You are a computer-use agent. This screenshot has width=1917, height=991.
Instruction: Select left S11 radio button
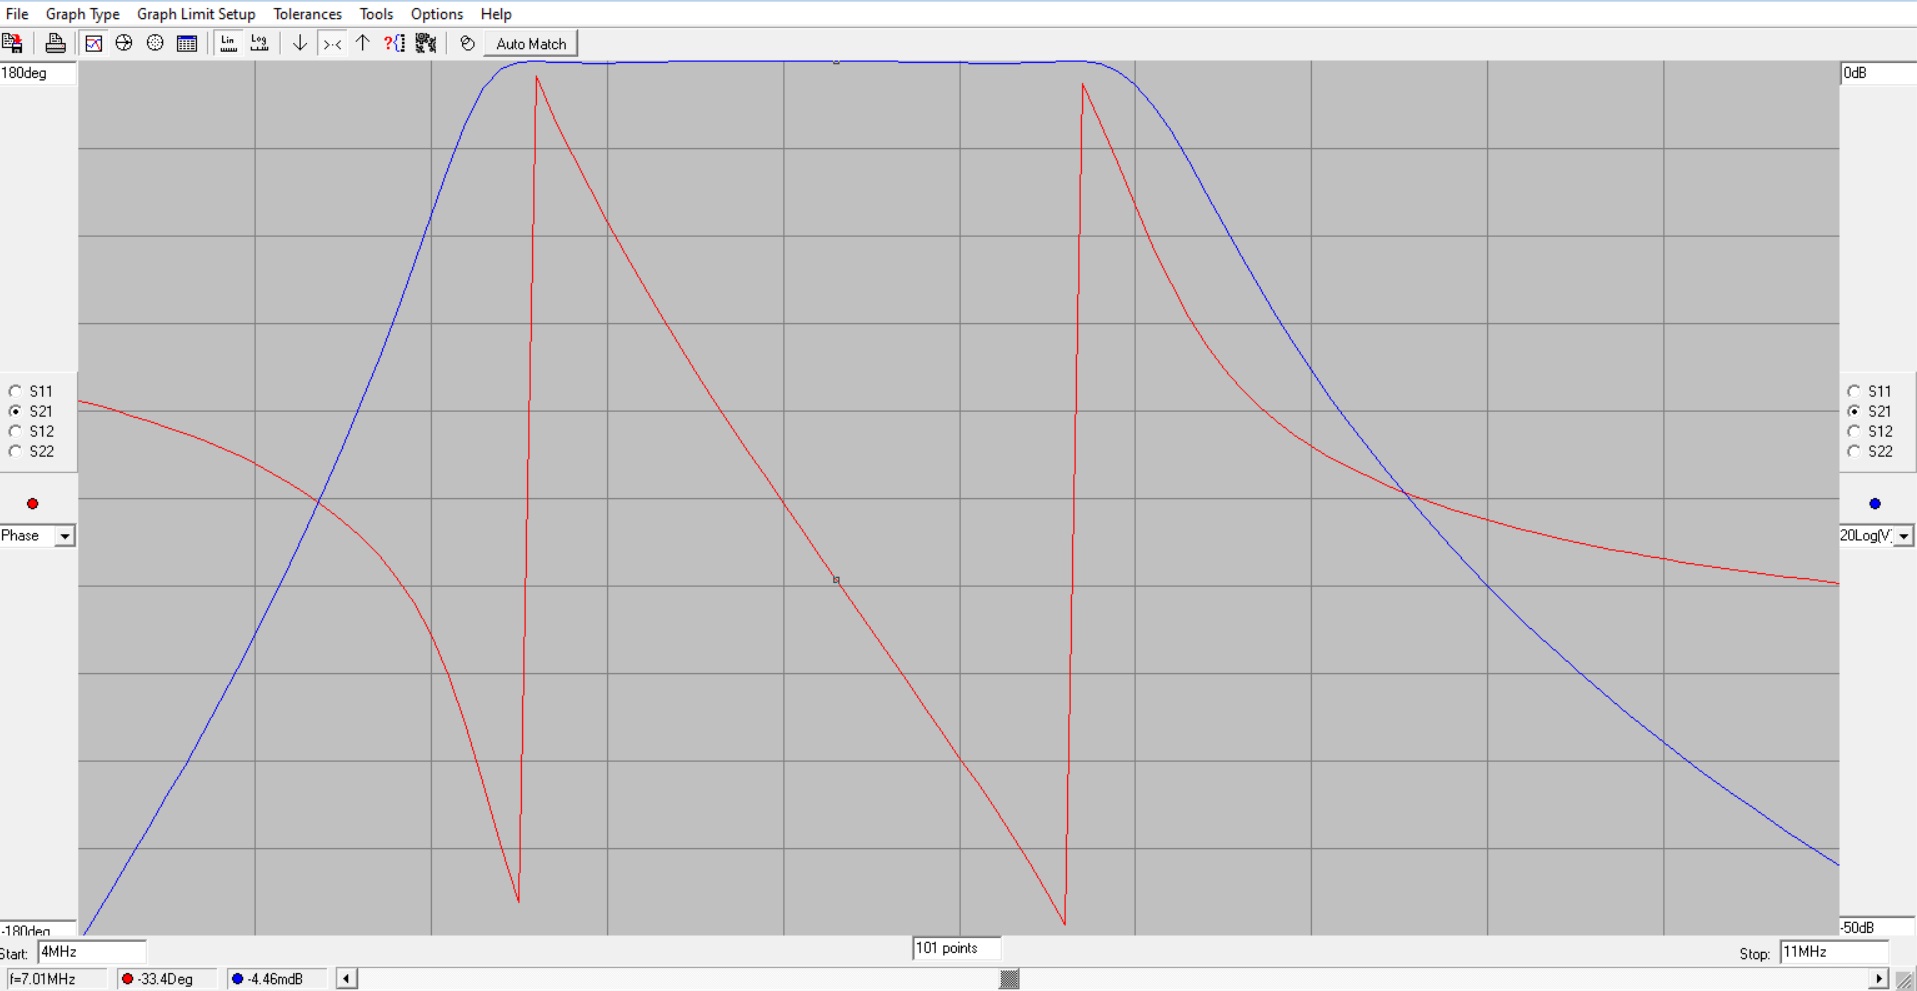click(x=15, y=391)
